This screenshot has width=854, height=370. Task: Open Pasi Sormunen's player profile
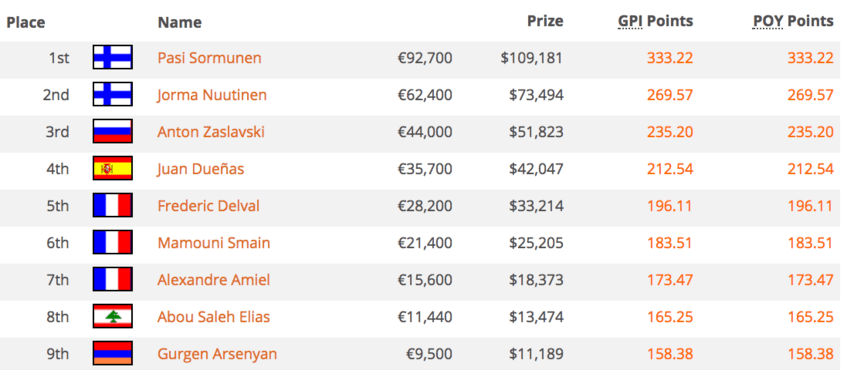209,58
